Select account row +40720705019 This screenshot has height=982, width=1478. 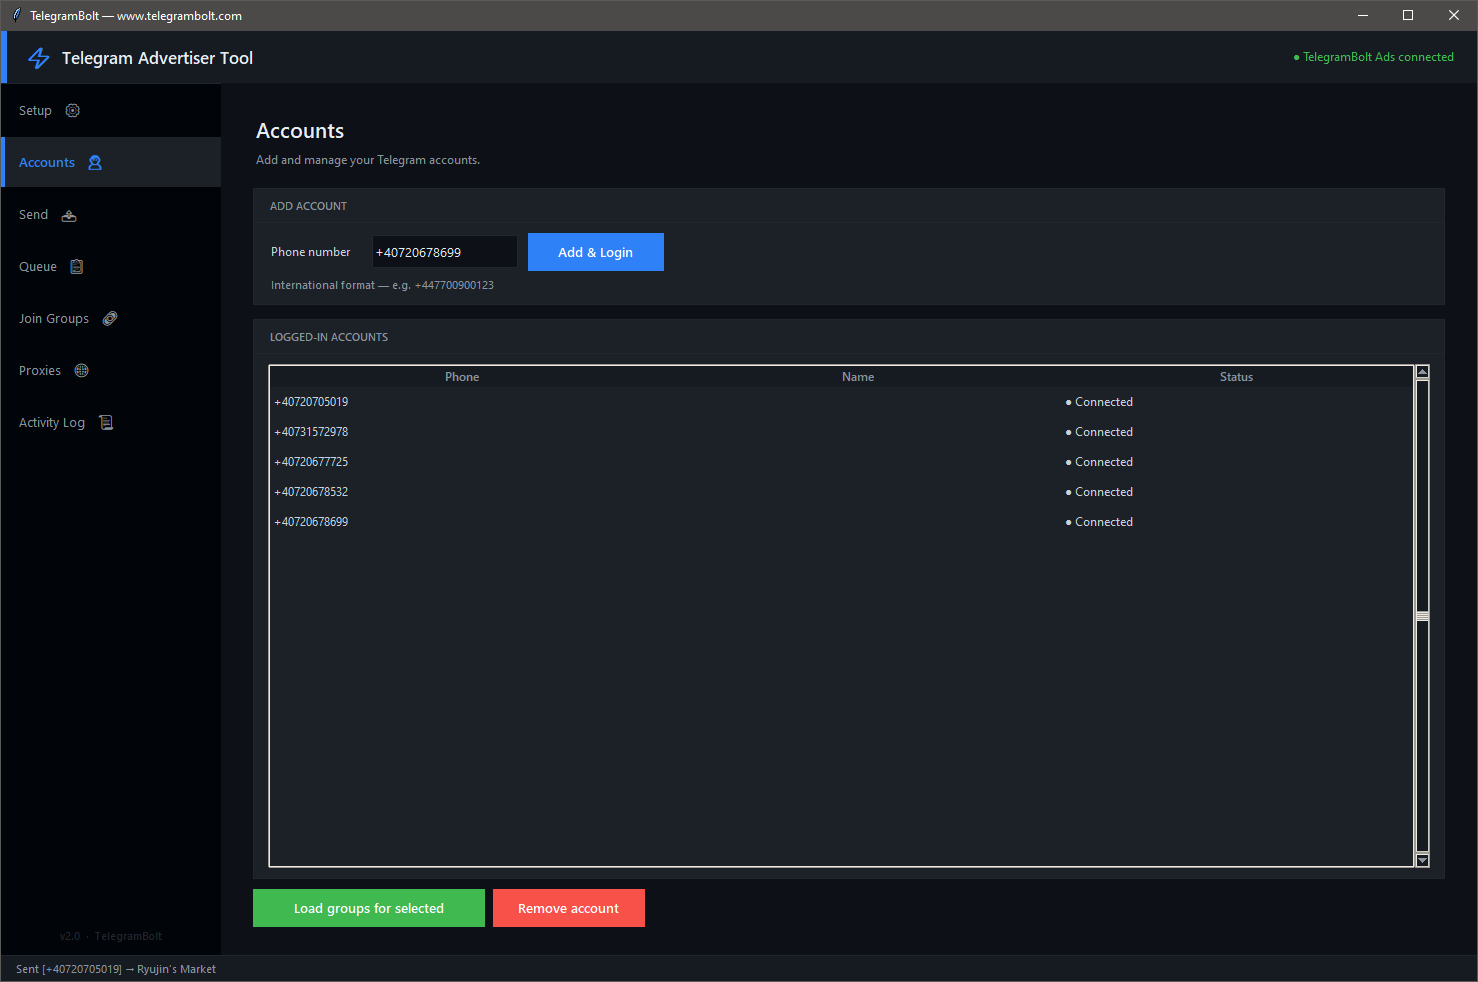(x=841, y=402)
